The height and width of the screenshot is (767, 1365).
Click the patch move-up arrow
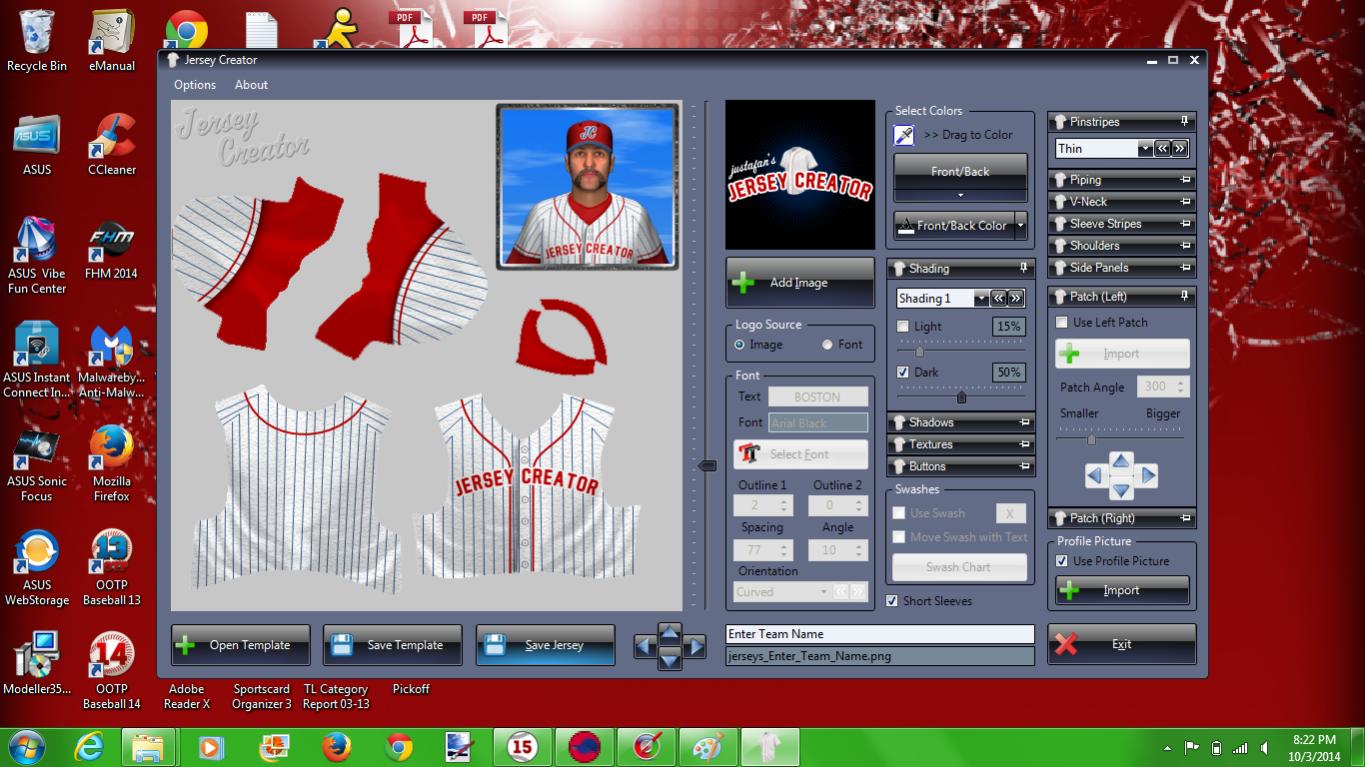(x=1121, y=461)
